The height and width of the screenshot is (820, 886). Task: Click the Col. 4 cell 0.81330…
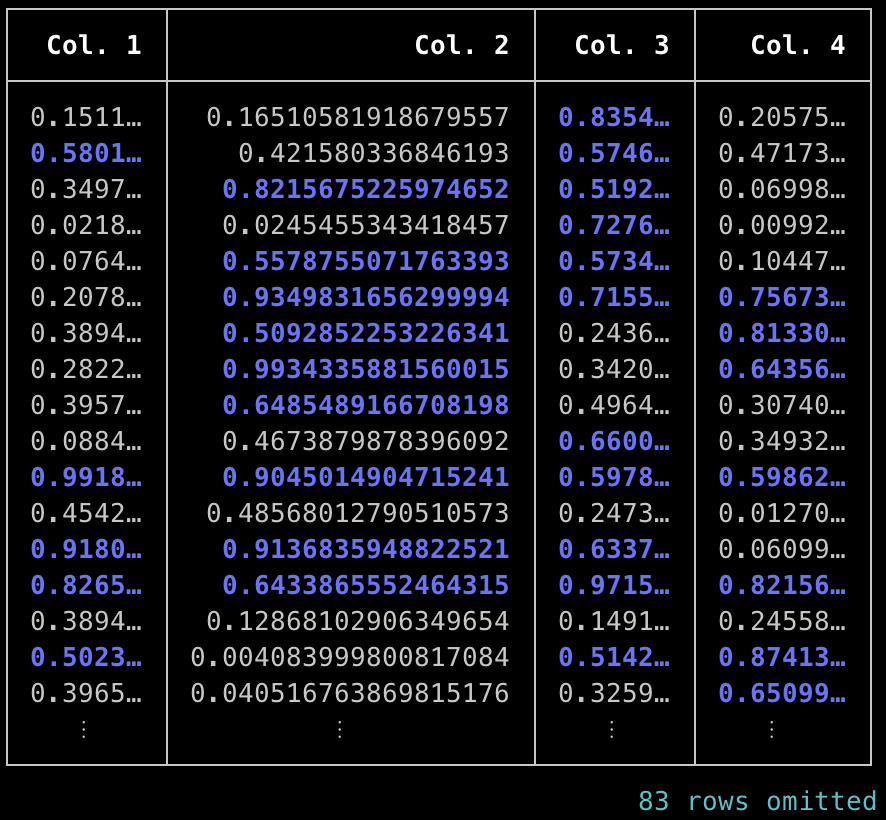(x=782, y=333)
